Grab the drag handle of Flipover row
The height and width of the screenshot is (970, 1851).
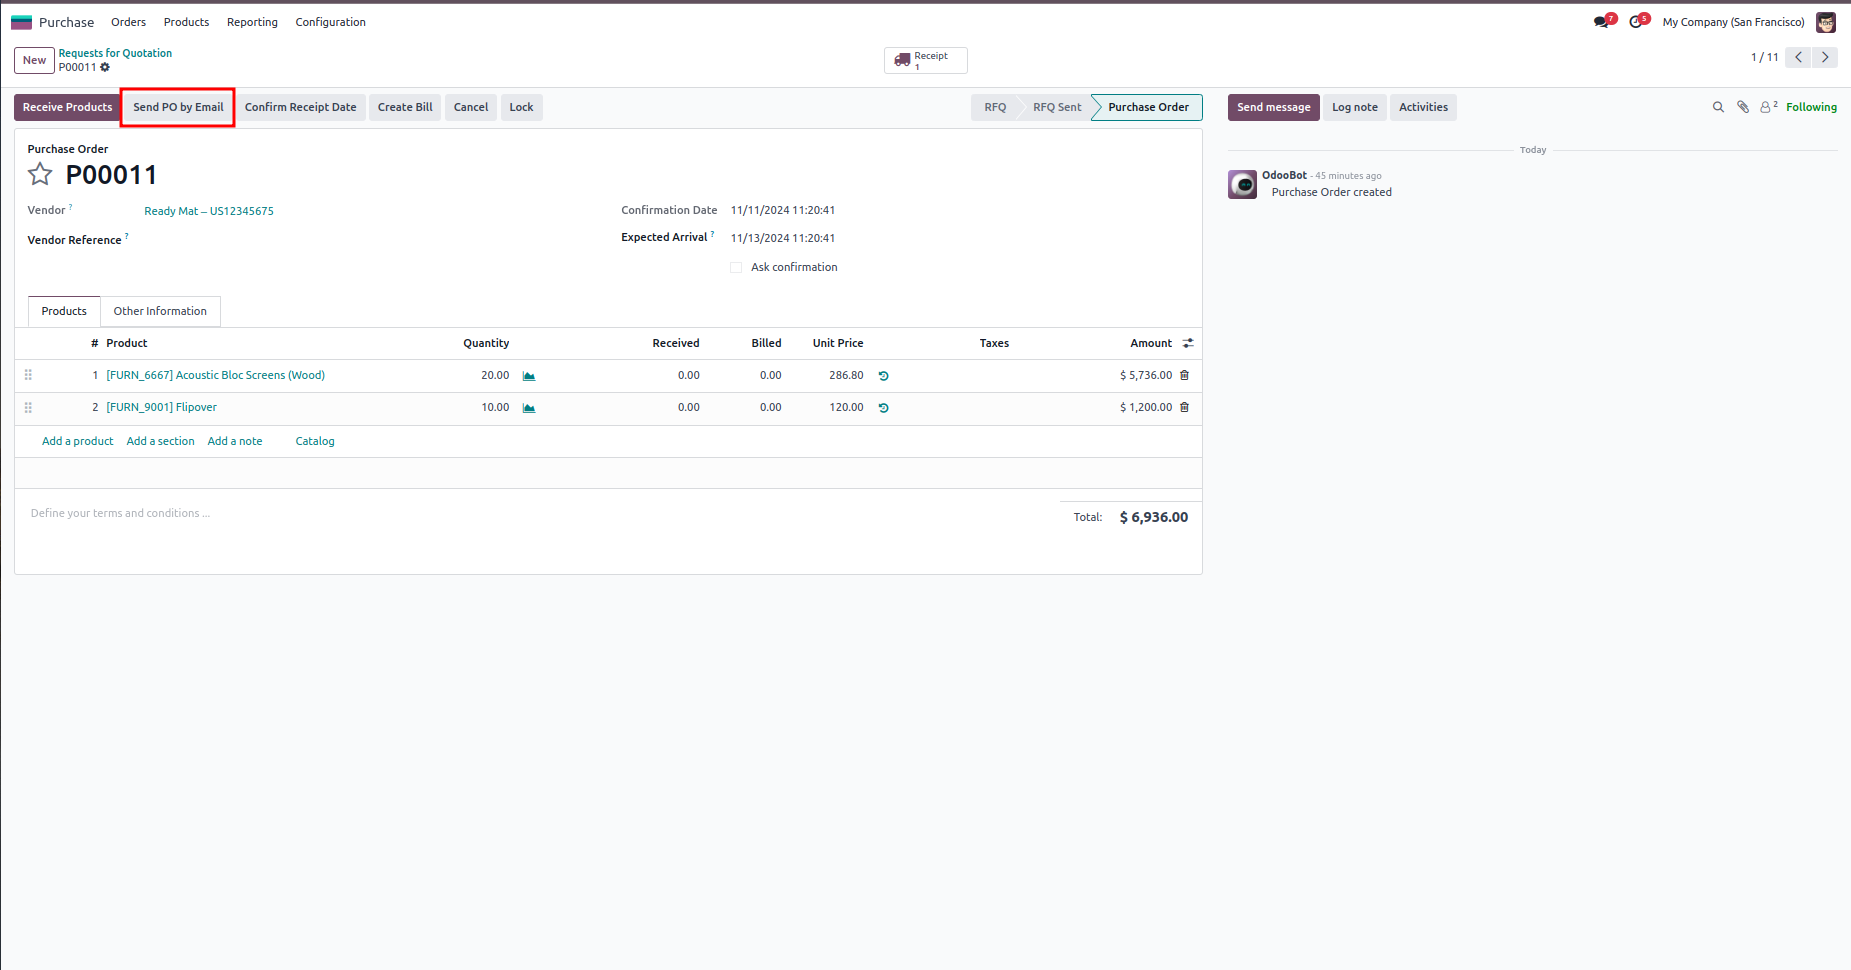[28, 407]
